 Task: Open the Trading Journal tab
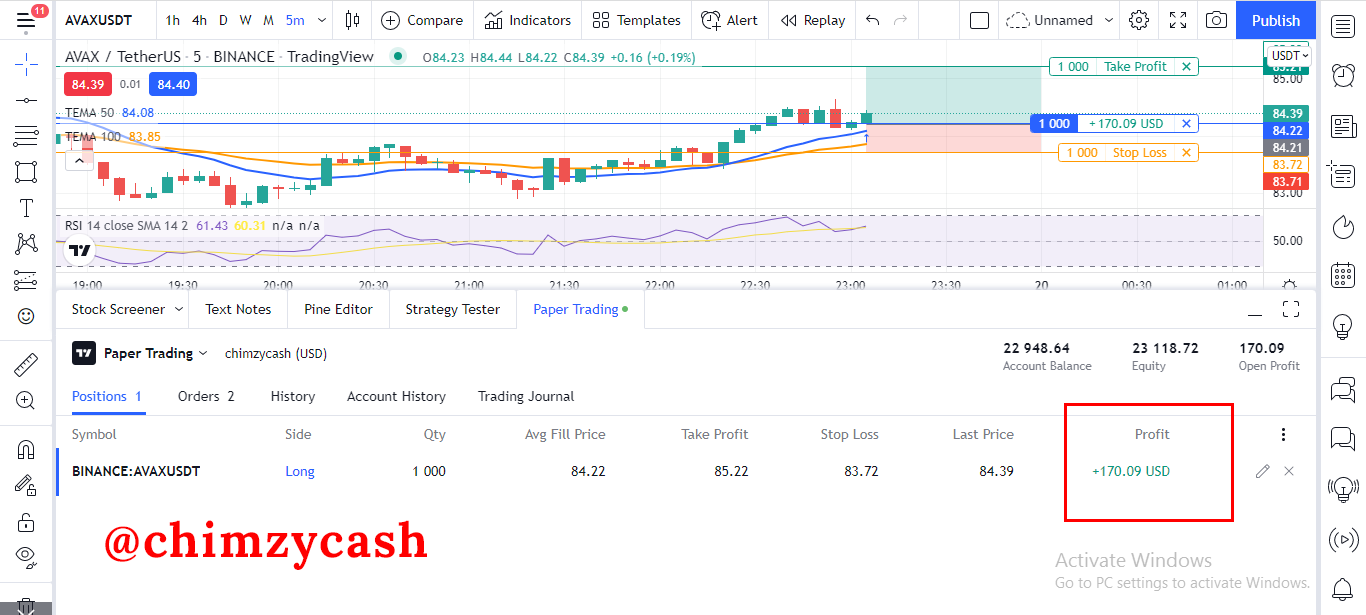[x=526, y=396]
